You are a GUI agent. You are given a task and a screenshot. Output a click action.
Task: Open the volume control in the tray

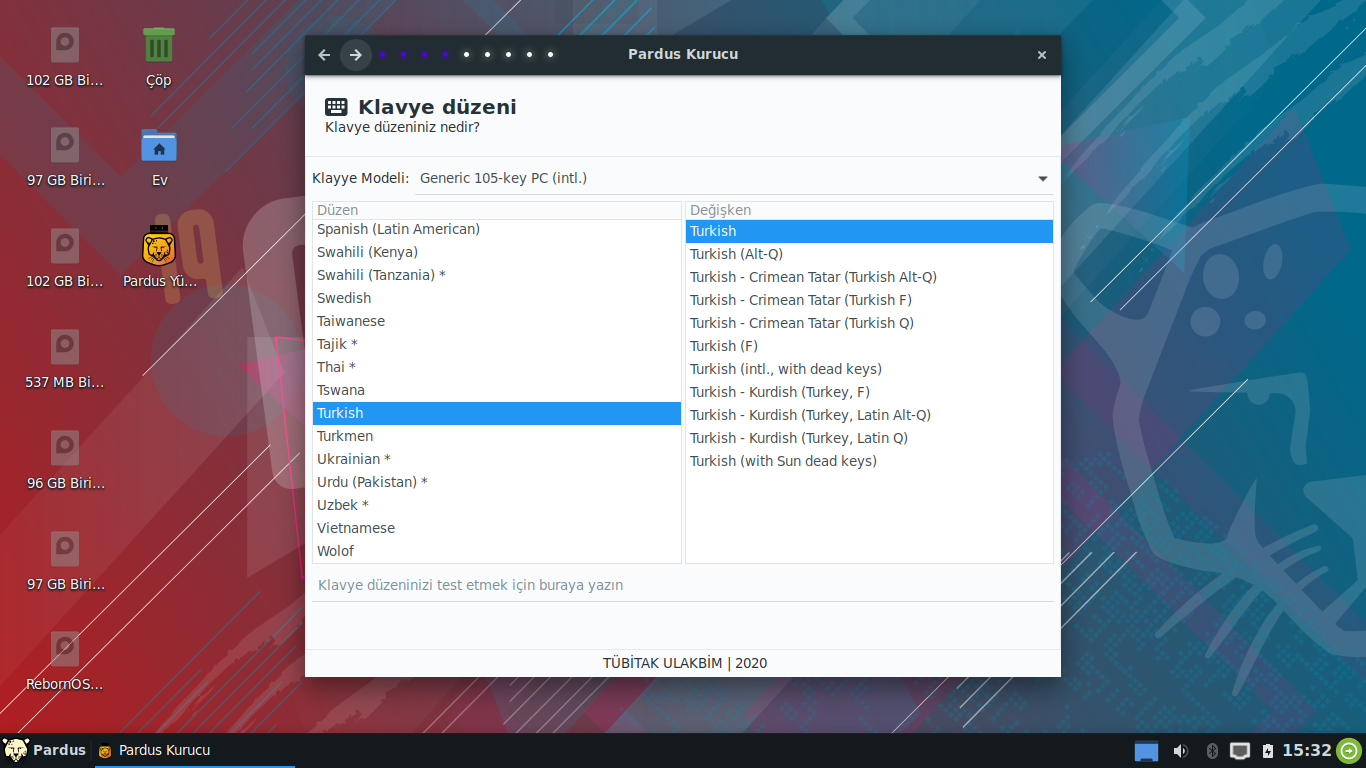coord(1180,751)
